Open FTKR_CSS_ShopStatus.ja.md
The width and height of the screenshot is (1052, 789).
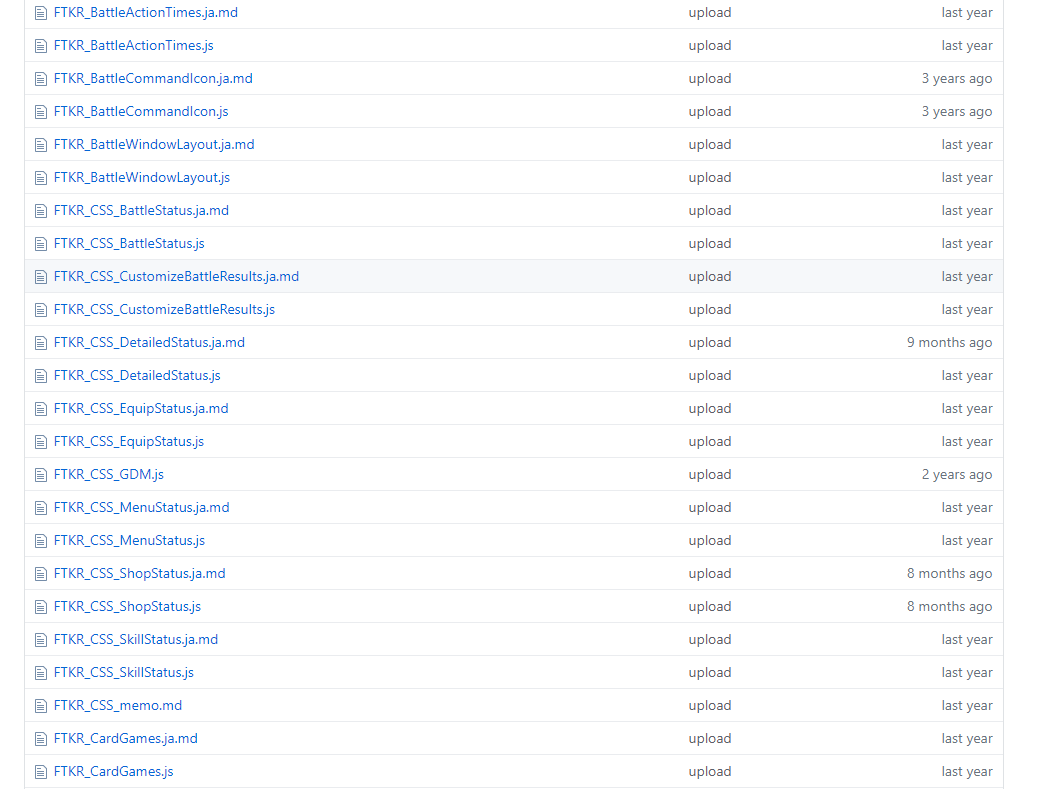[140, 574]
